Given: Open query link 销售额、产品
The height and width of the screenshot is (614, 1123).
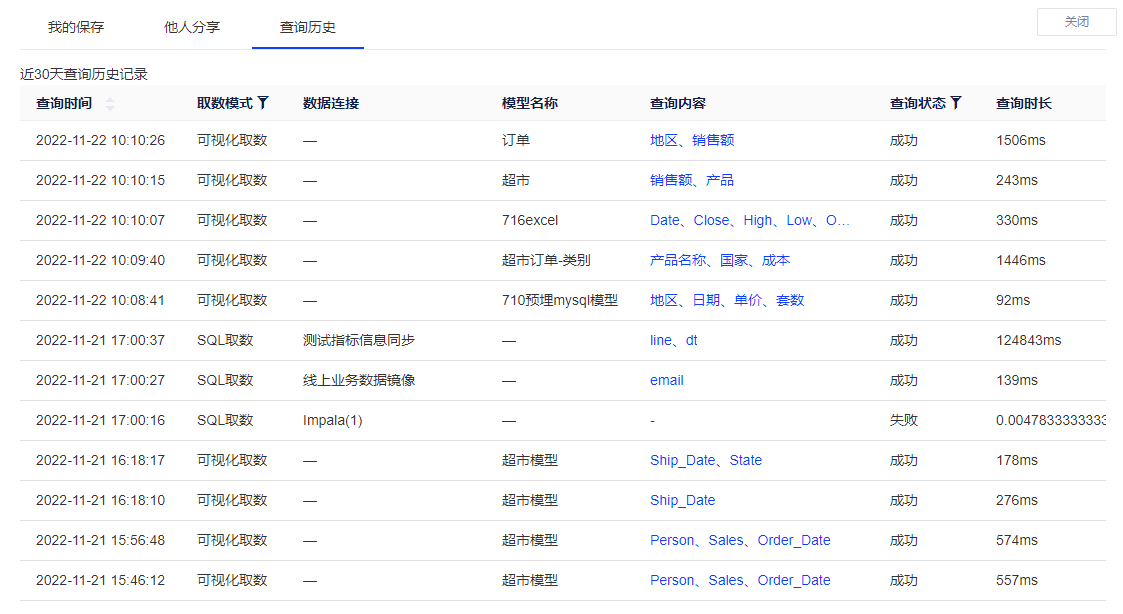Looking at the screenshot, I should (692, 180).
